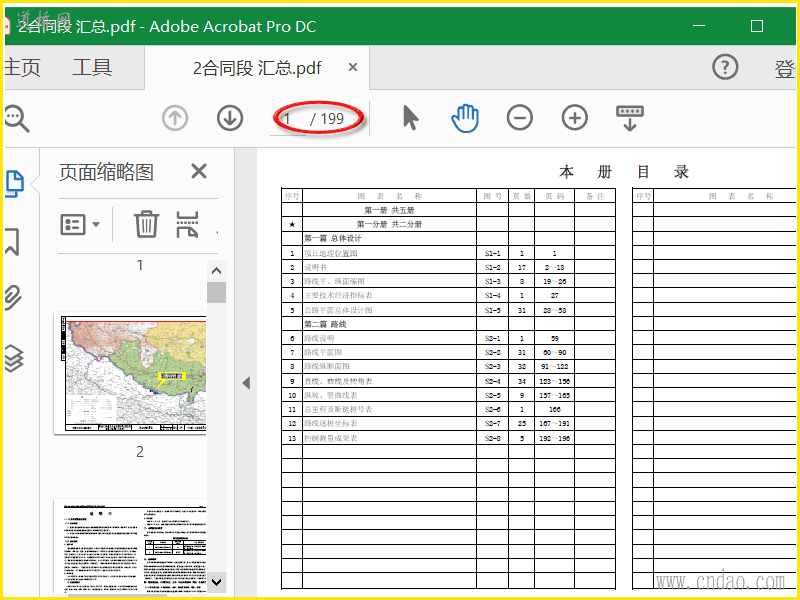Click the 页面缩略图 panel title

[x=106, y=172]
